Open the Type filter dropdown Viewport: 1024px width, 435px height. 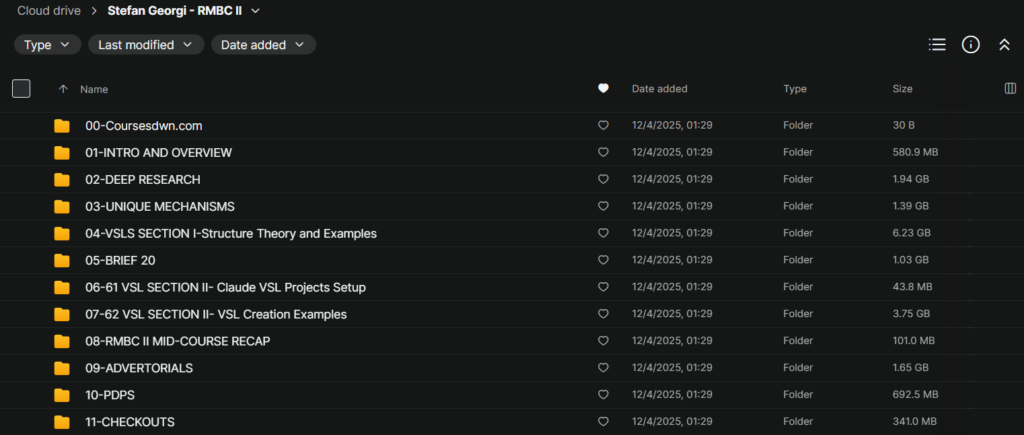click(x=47, y=45)
